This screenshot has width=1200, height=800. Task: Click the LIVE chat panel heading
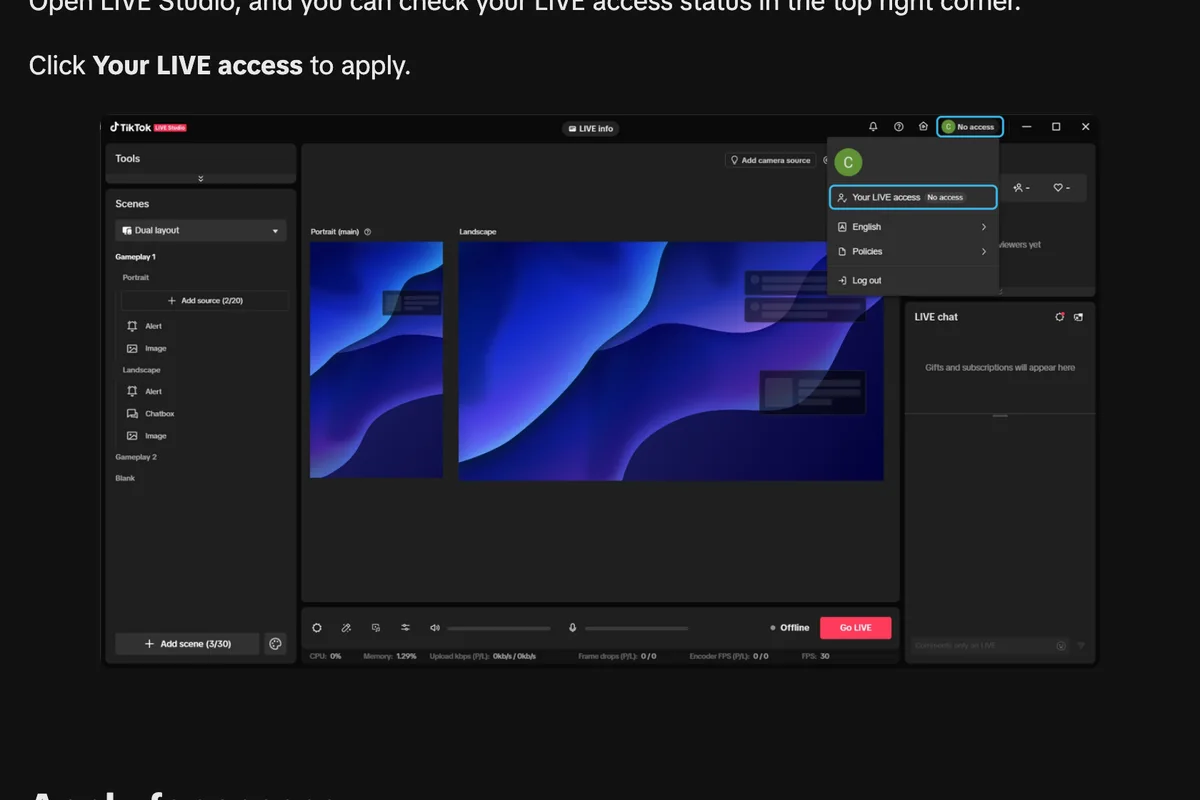click(936, 317)
